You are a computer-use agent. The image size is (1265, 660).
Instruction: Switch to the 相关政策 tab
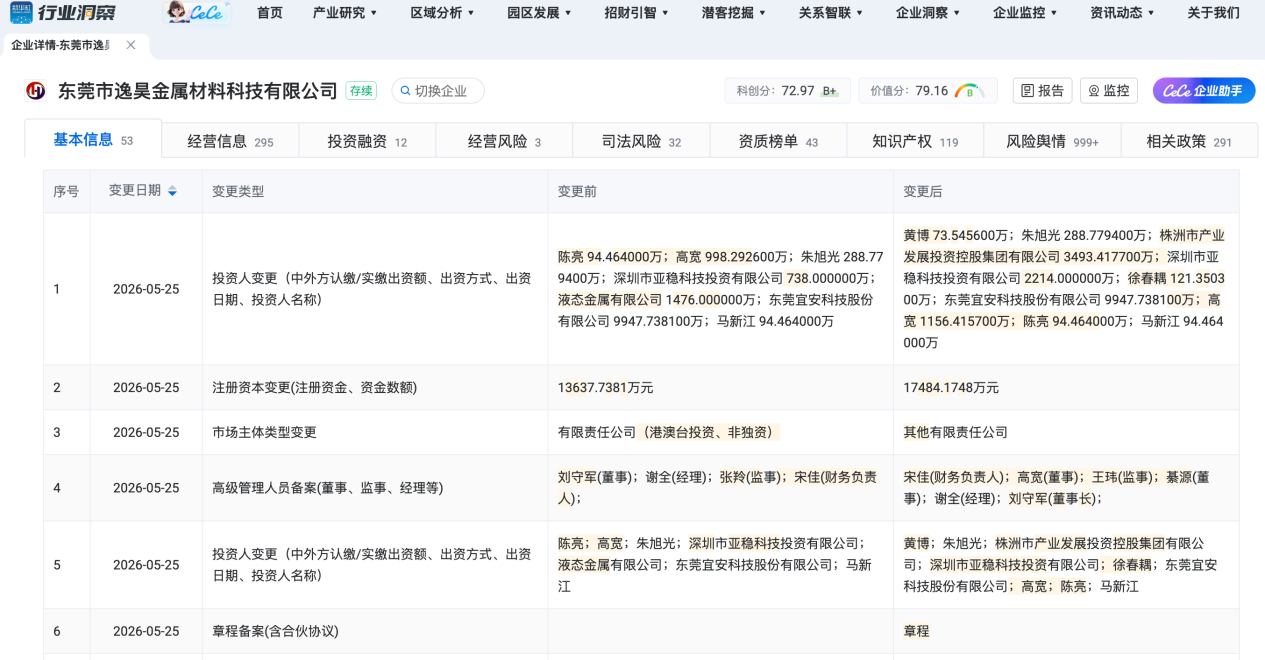click(1189, 142)
